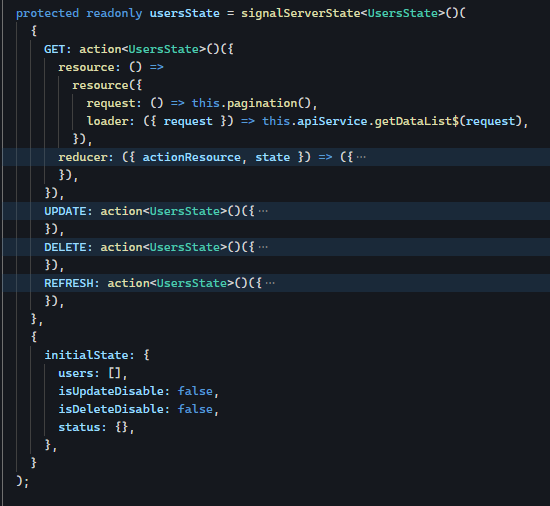
Task: Click the GET property key
Action: [x=54, y=49]
